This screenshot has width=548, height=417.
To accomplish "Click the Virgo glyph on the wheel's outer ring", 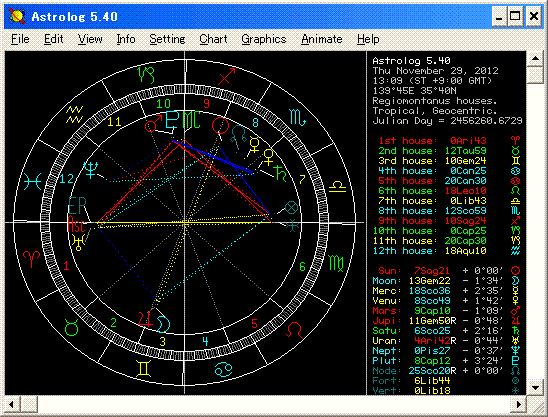I will (337, 264).
